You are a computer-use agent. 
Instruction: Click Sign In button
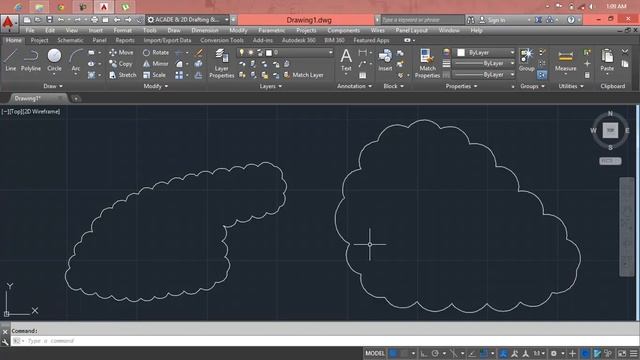(492, 20)
